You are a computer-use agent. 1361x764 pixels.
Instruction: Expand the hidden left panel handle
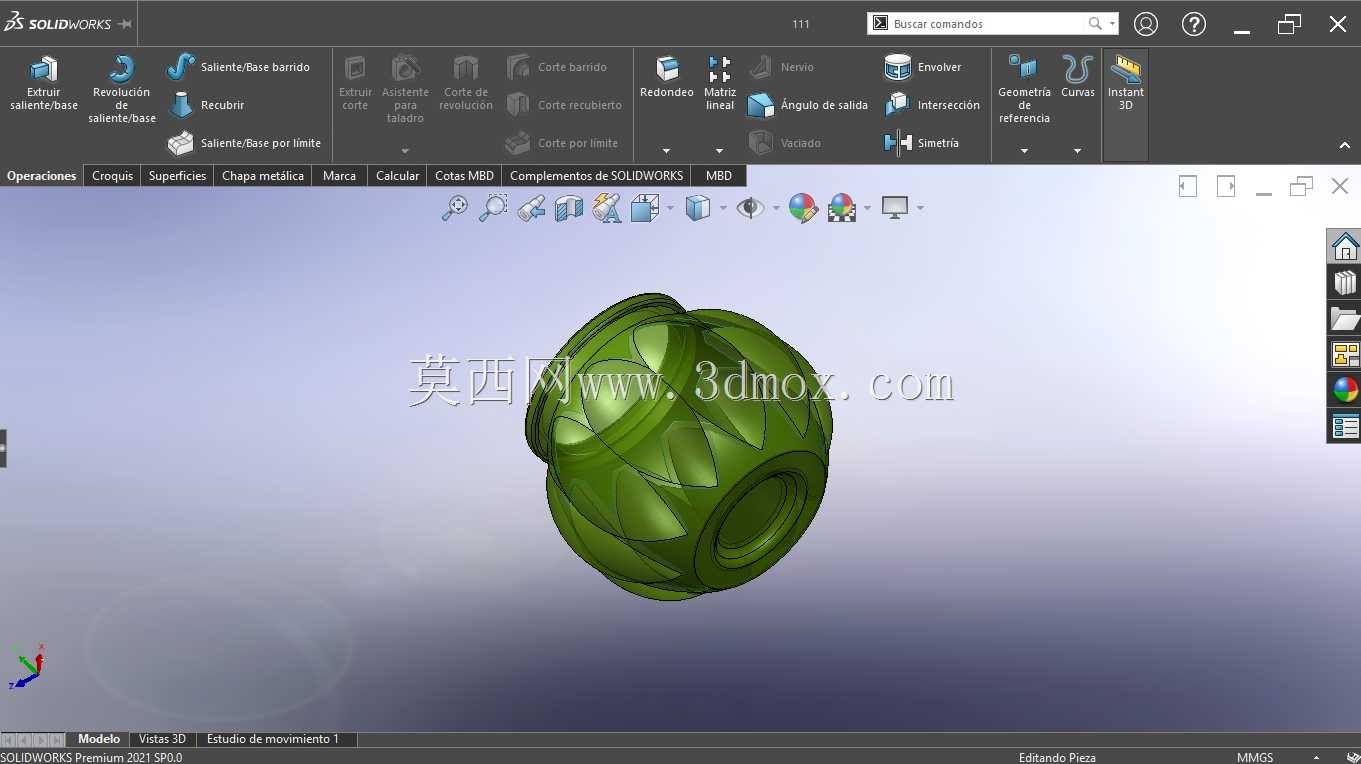click(3, 448)
